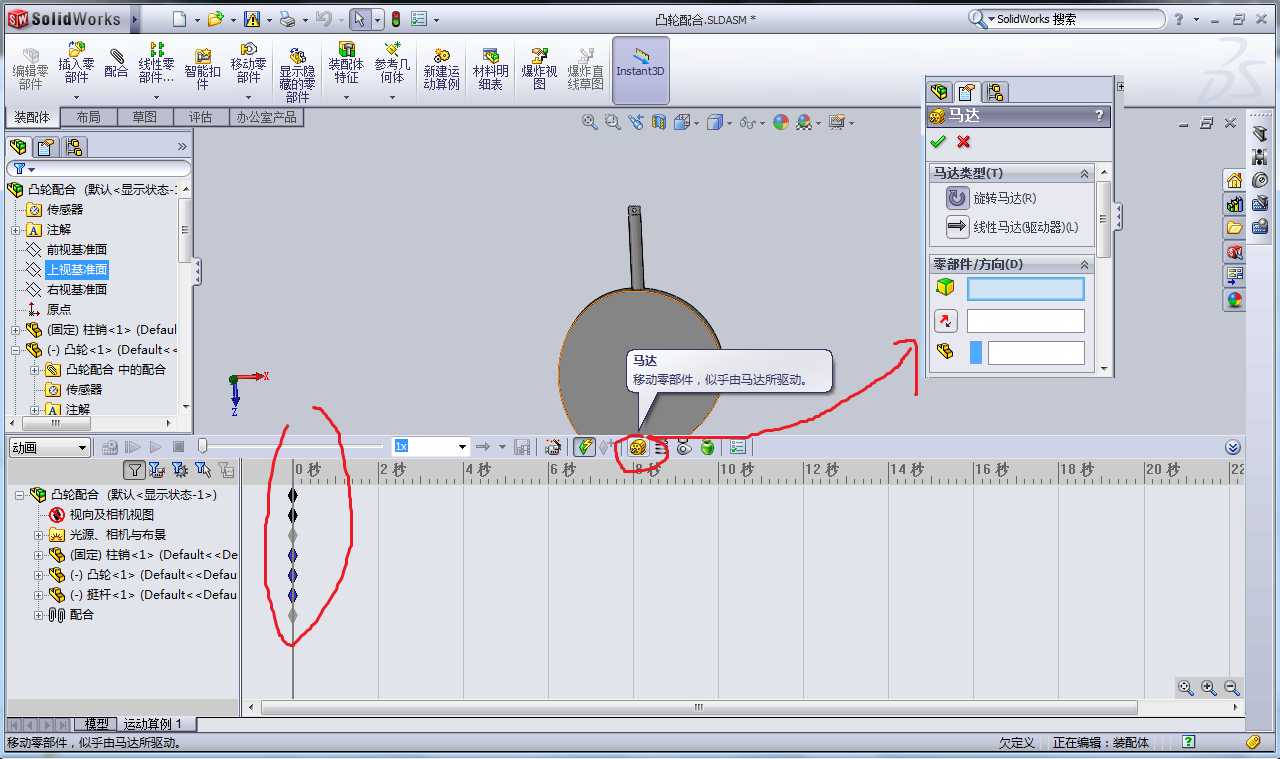
Task: Confirm the motor with the green checkmark
Action: pos(937,142)
